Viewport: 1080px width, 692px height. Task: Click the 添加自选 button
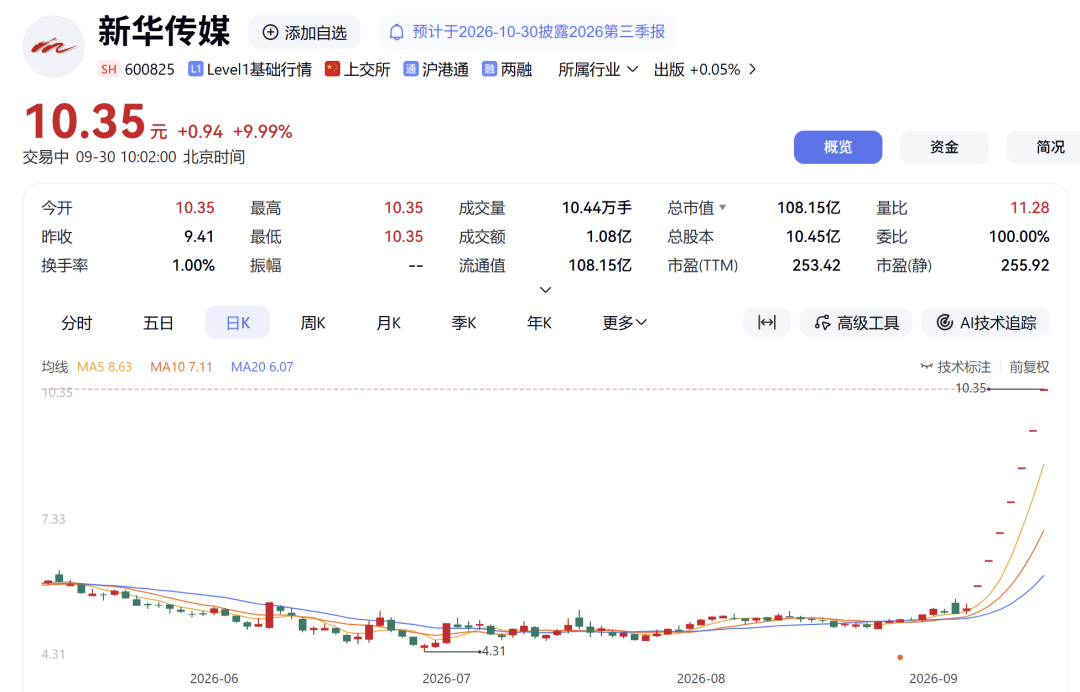[304, 32]
